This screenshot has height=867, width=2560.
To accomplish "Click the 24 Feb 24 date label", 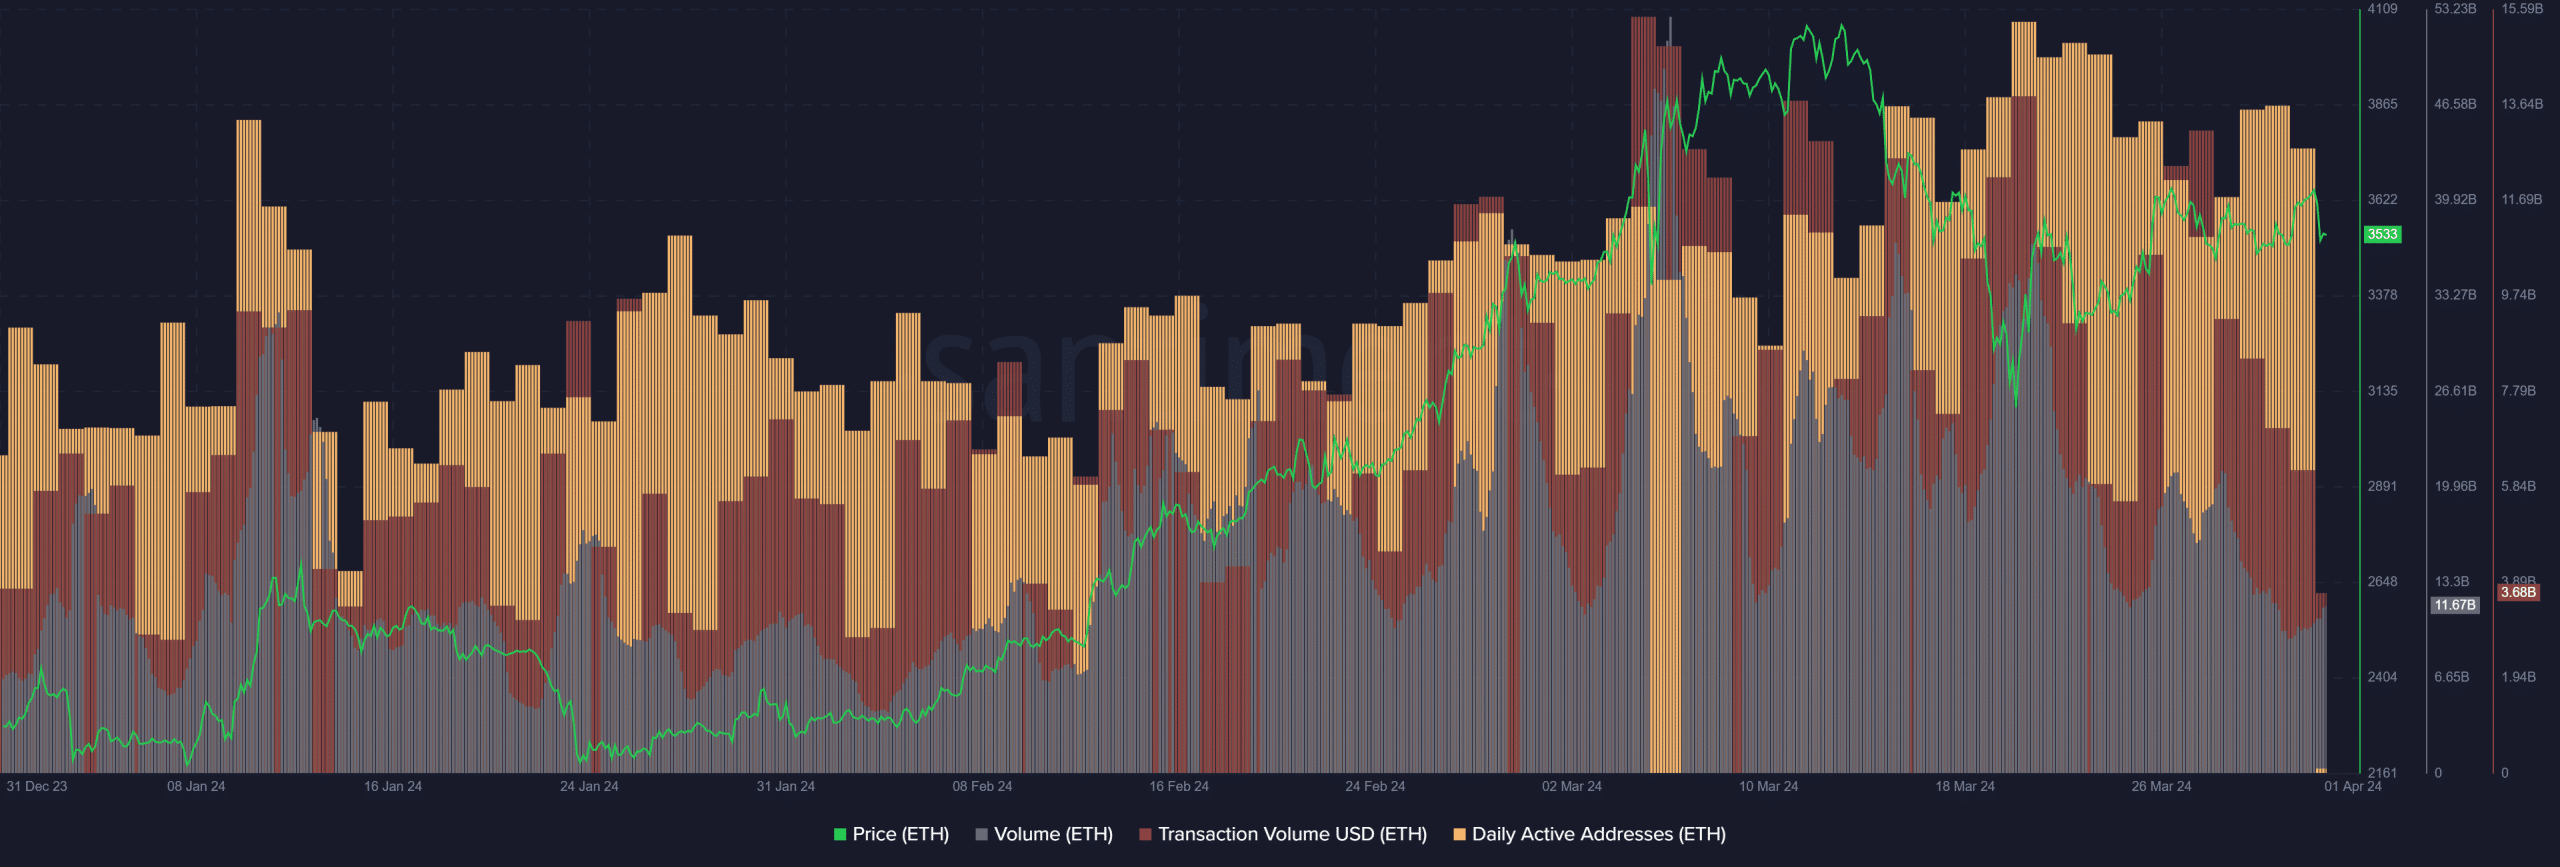I will [x=1375, y=786].
